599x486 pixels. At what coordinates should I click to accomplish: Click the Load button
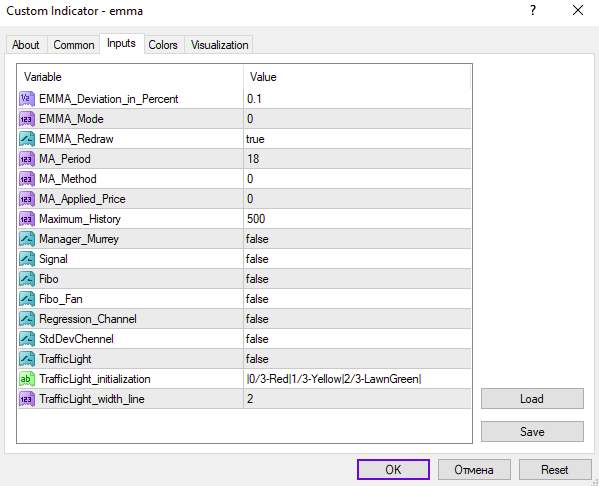coord(532,399)
